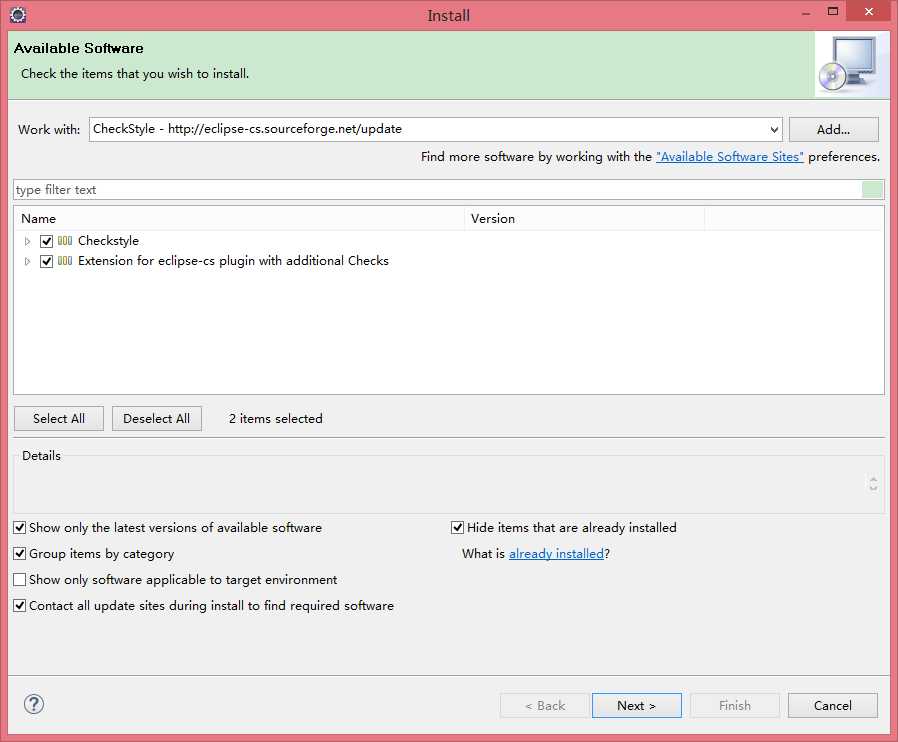Click Deselect All button
The width and height of the screenshot is (898, 742).
(x=156, y=419)
